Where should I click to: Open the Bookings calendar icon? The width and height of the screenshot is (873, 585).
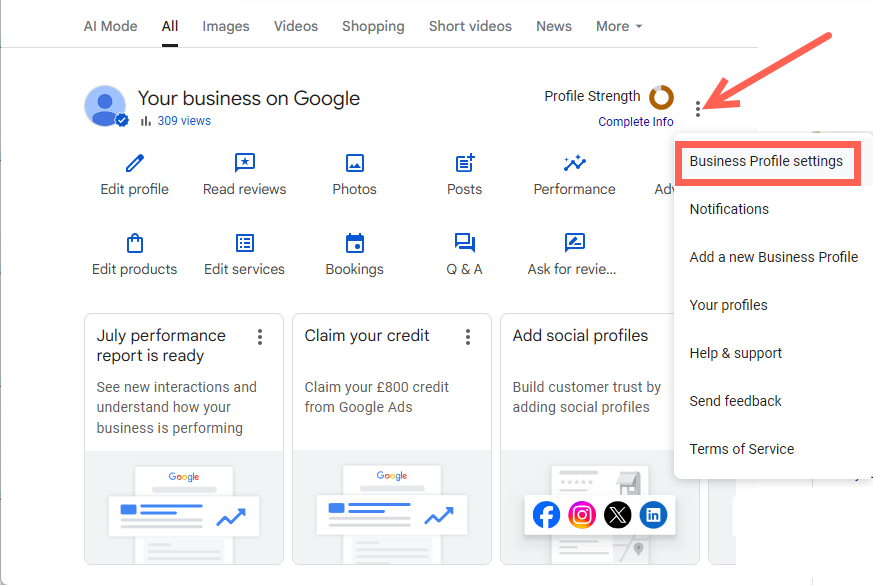point(354,243)
